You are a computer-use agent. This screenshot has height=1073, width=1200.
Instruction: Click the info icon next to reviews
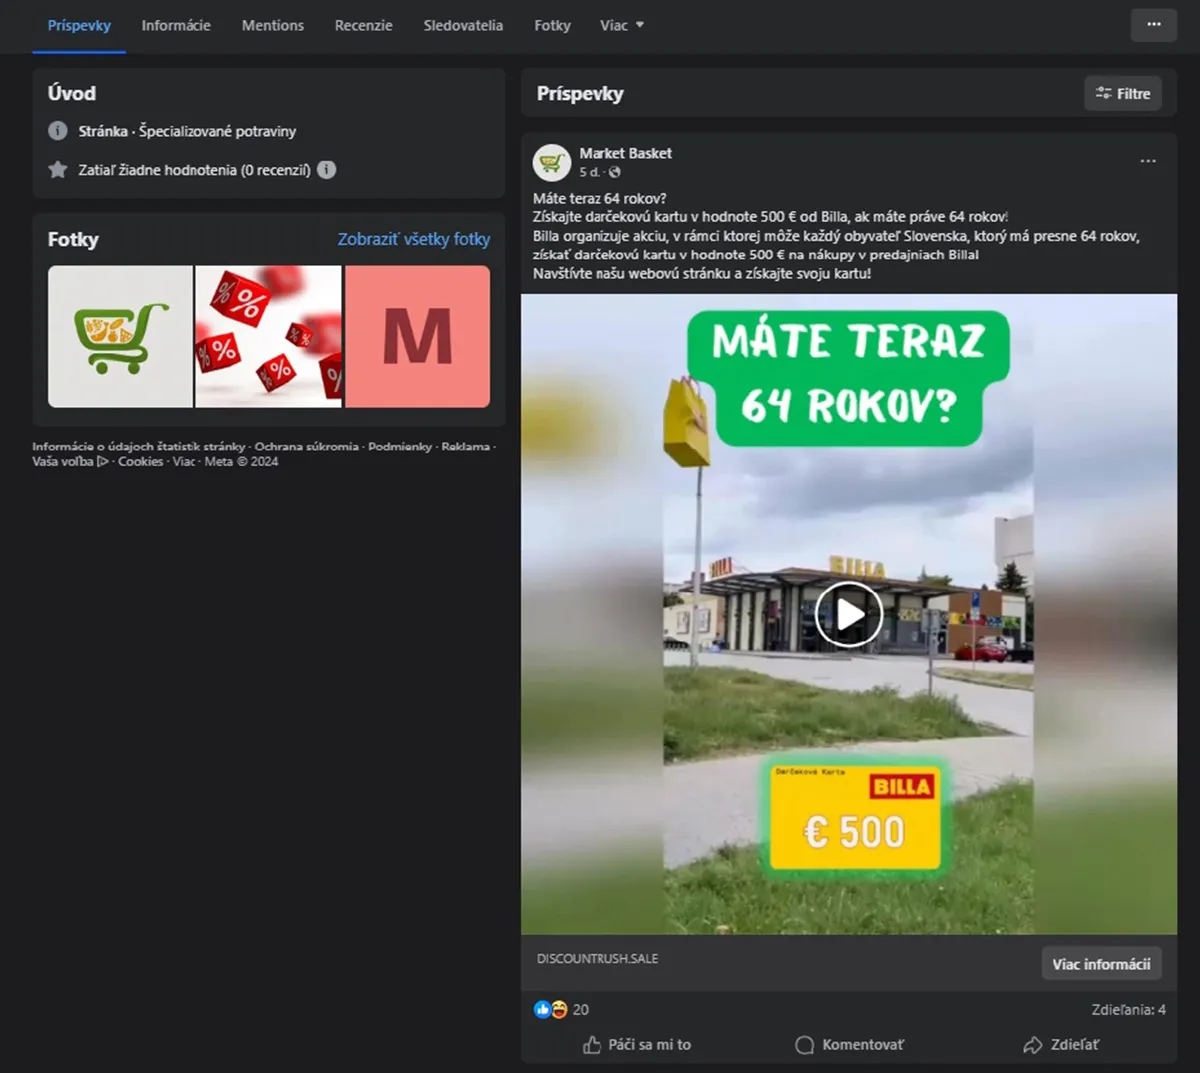(x=327, y=170)
